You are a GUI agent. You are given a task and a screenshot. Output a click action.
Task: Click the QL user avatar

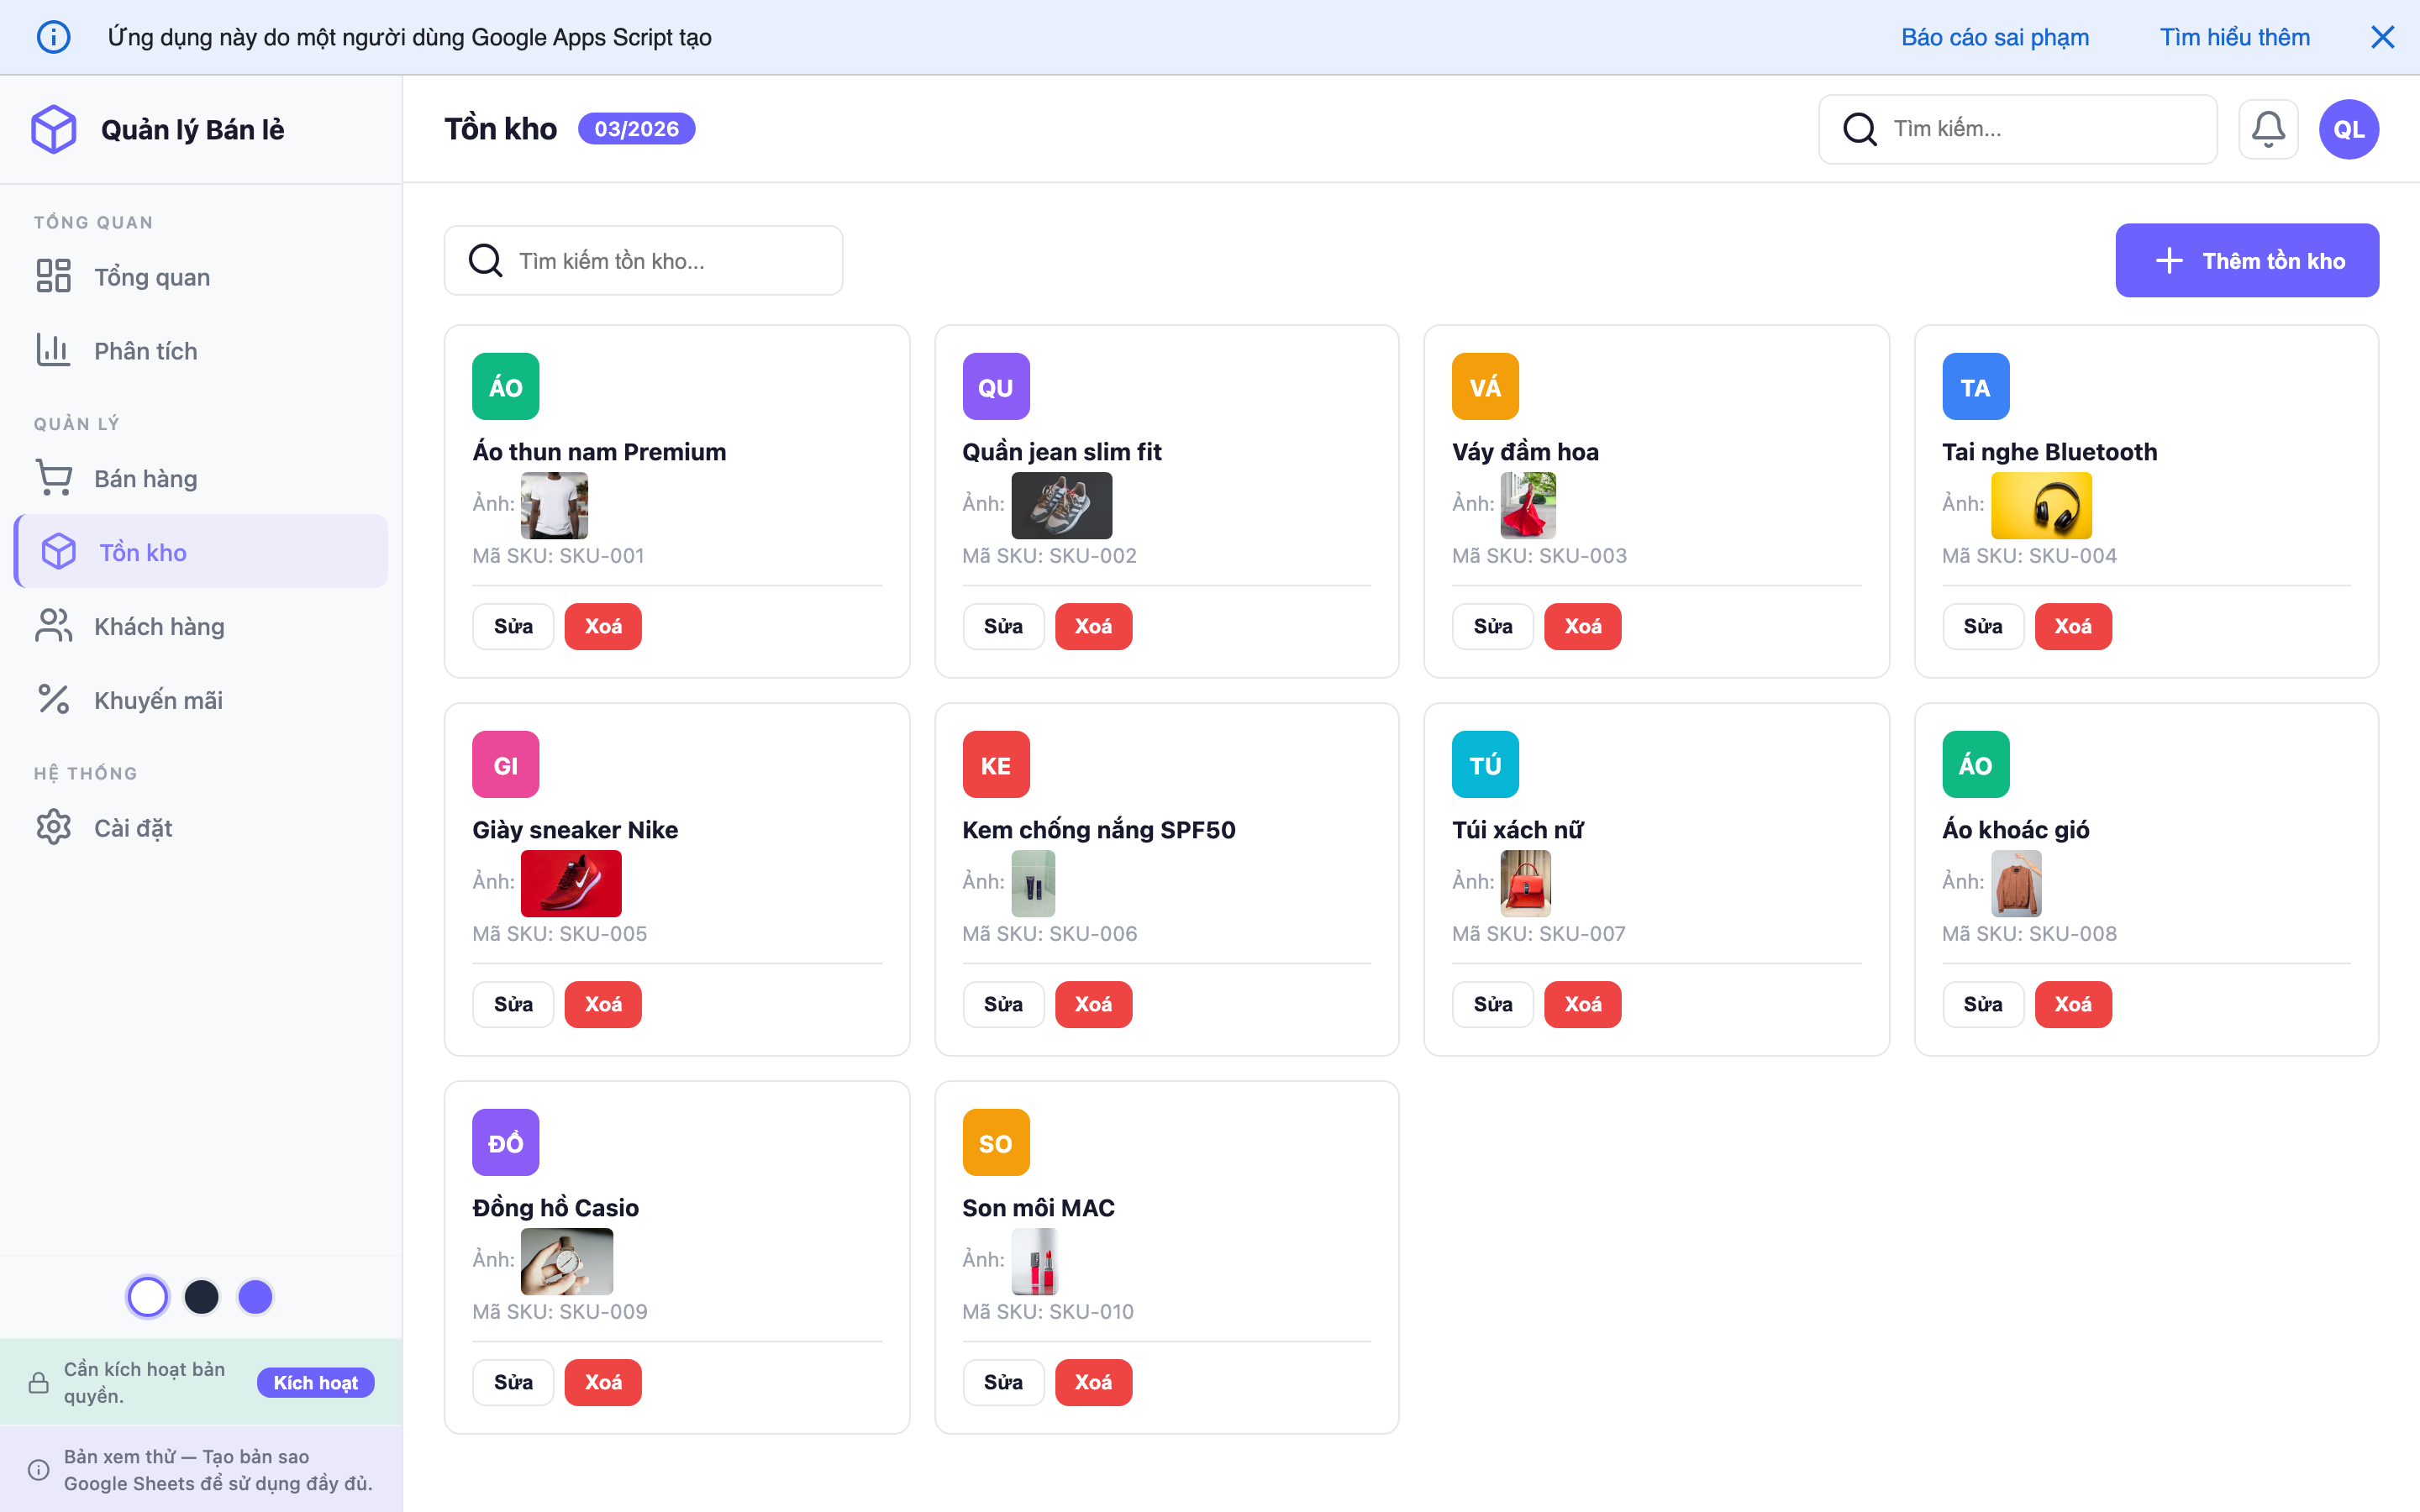2349,128
